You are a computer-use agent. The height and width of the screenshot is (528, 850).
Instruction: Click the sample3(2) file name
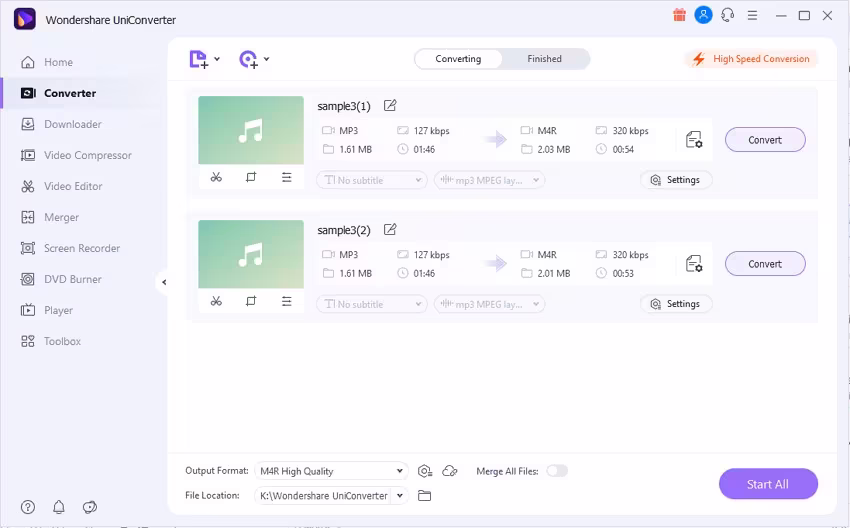(x=344, y=230)
